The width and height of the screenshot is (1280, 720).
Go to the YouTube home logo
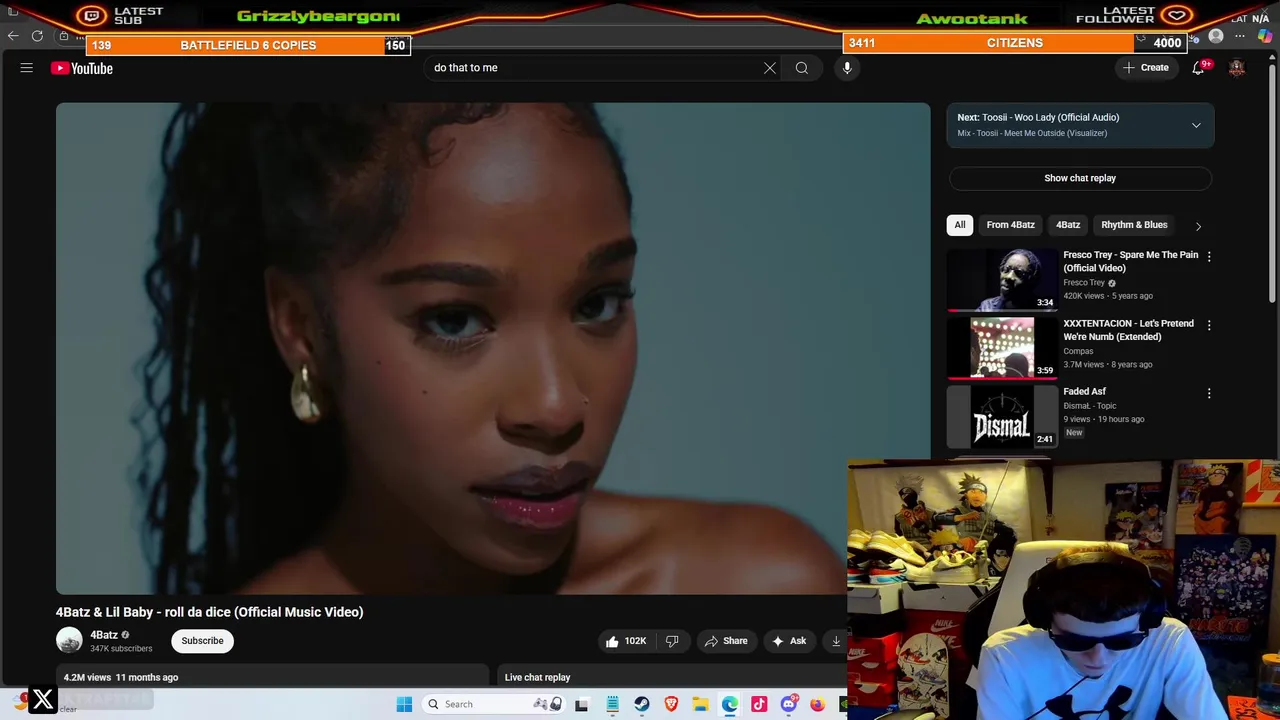(x=82, y=68)
